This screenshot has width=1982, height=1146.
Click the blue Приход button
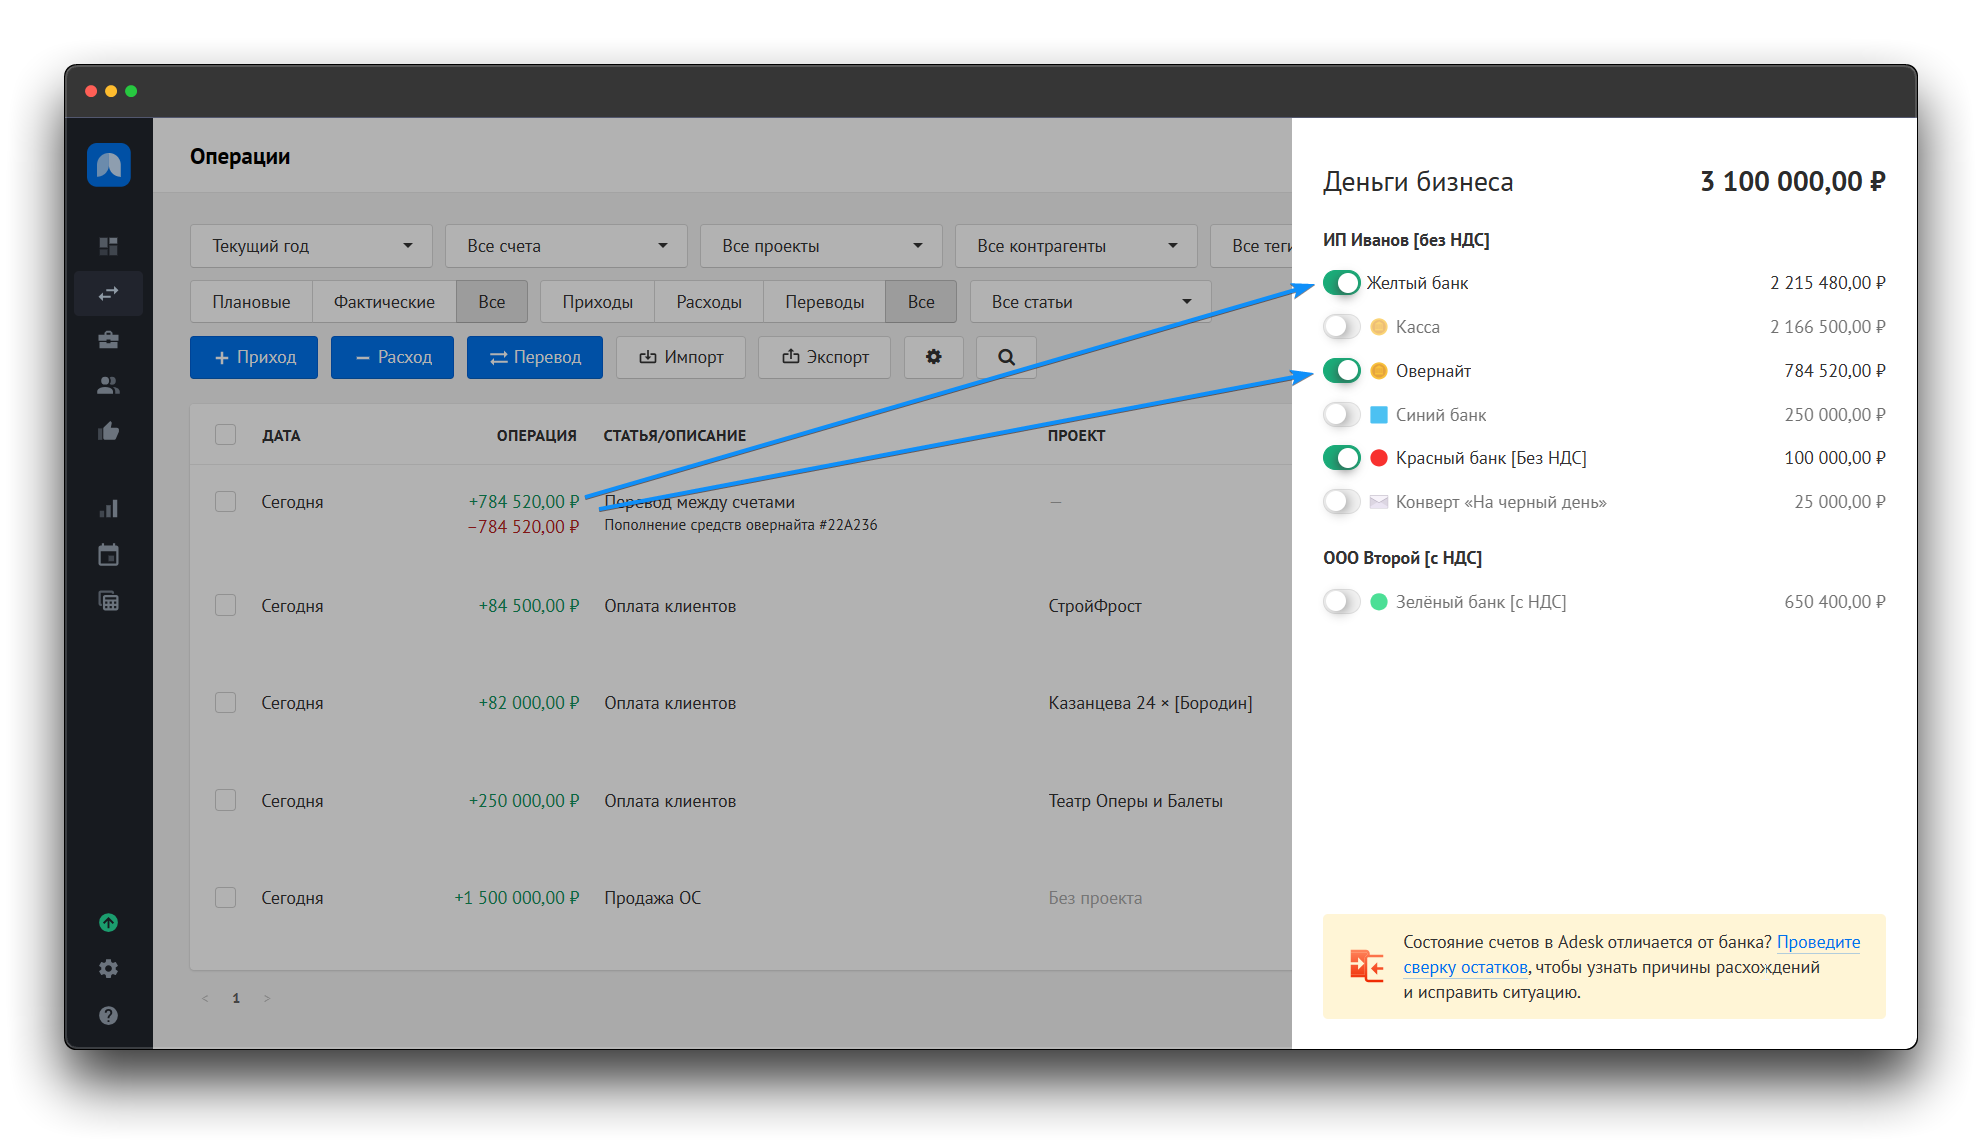click(254, 357)
